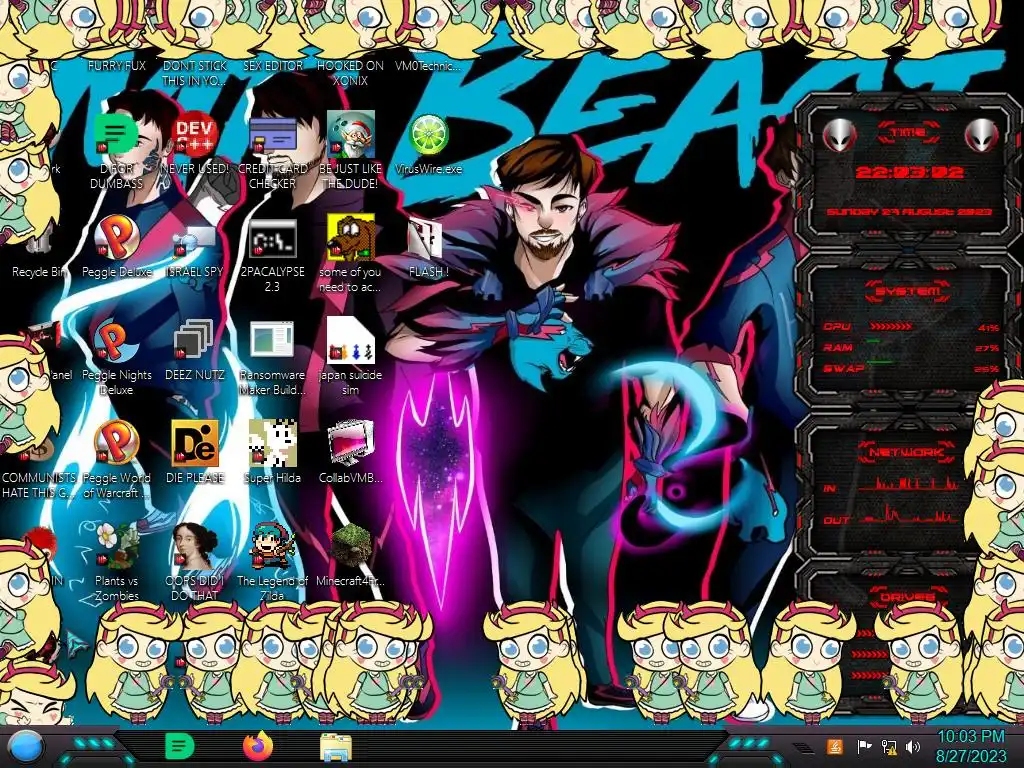Launch the Plants vs Zombies shortcut

(x=116, y=546)
